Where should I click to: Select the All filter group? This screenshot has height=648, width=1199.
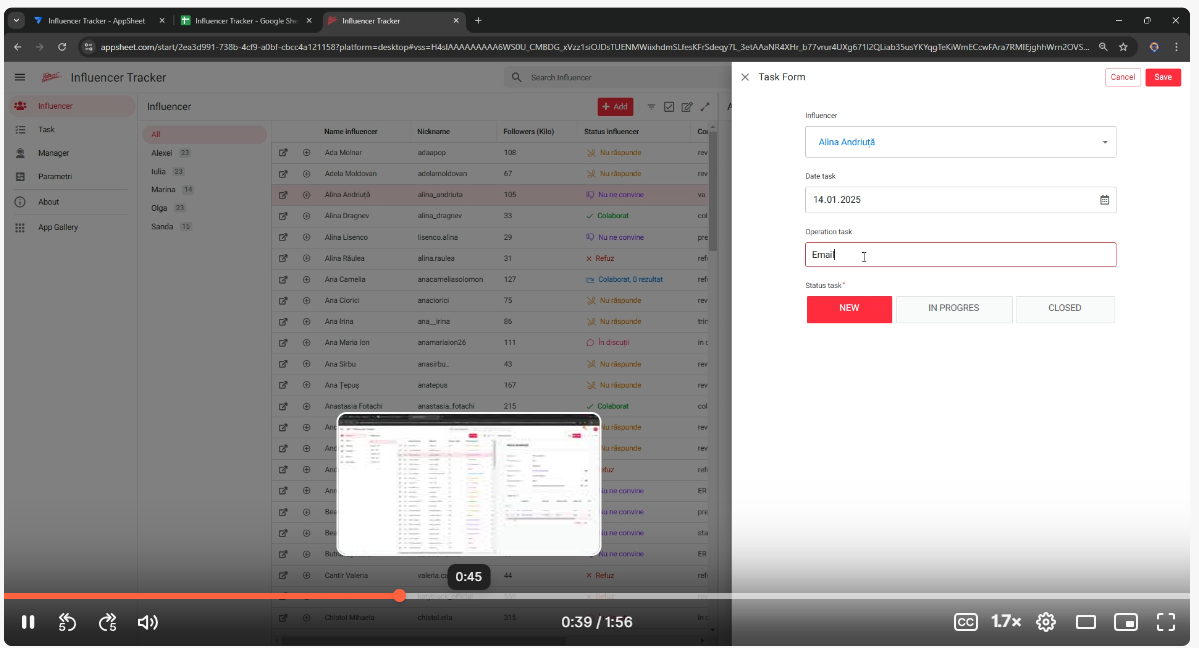(x=204, y=135)
